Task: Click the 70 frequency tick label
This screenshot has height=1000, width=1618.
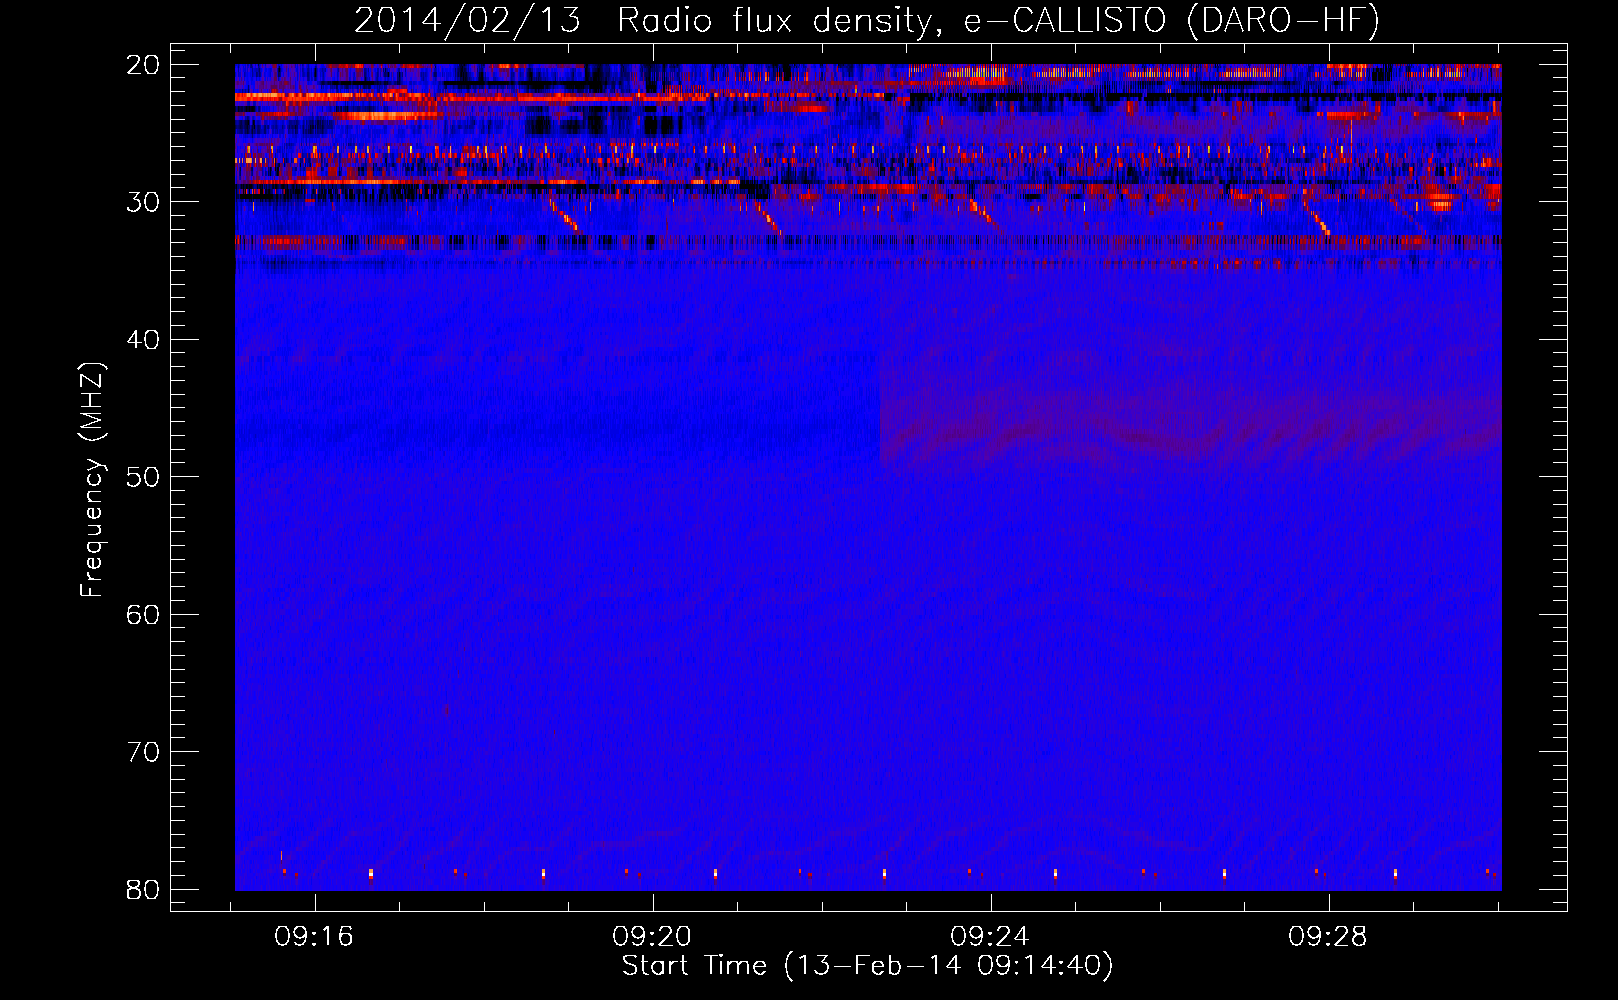Action: pyautogui.click(x=144, y=752)
